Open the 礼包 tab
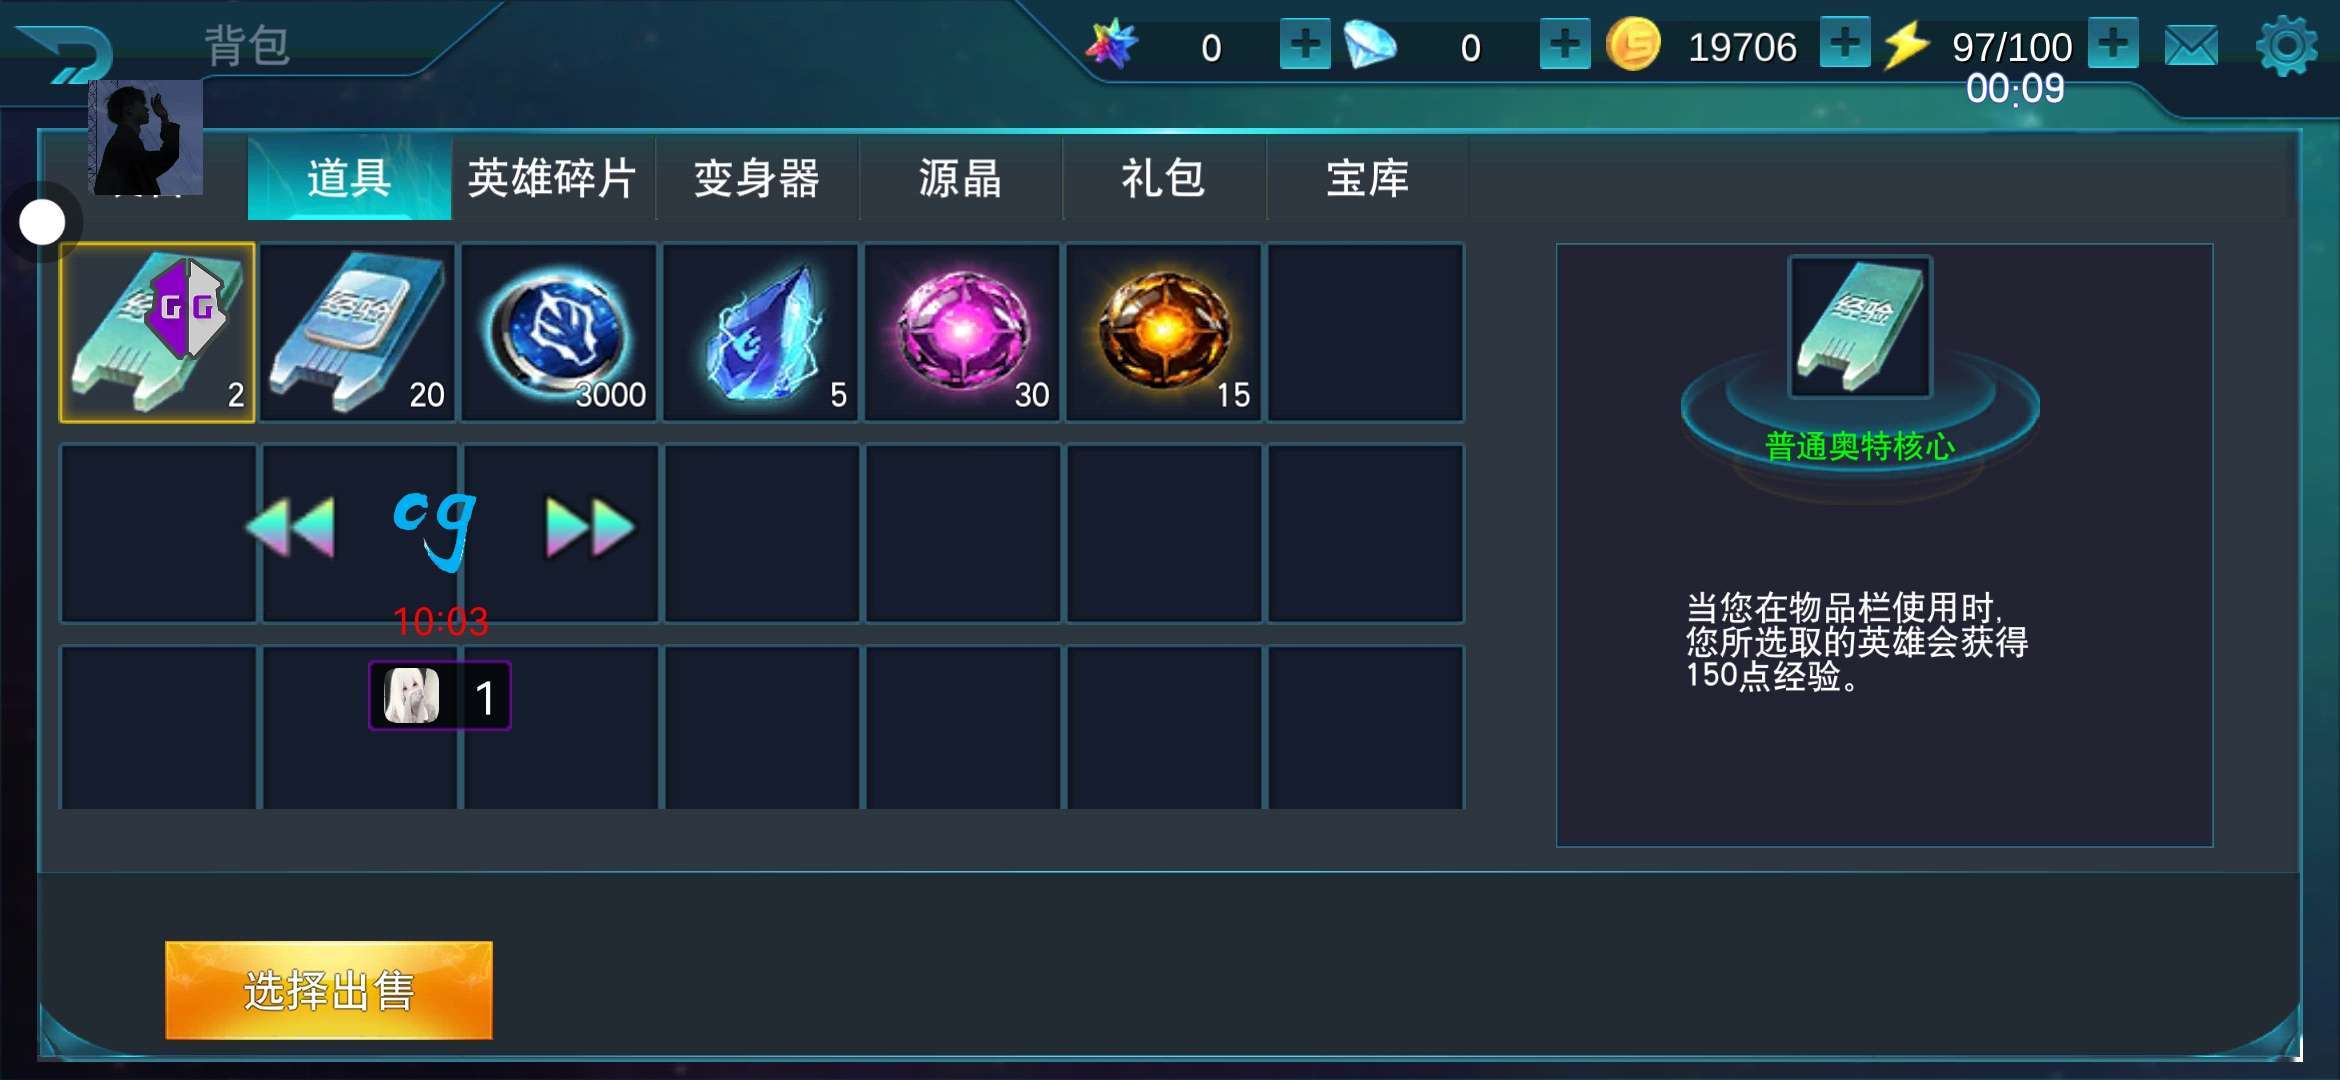Image resolution: width=2340 pixels, height=1080 pixels. (1164, 179)
